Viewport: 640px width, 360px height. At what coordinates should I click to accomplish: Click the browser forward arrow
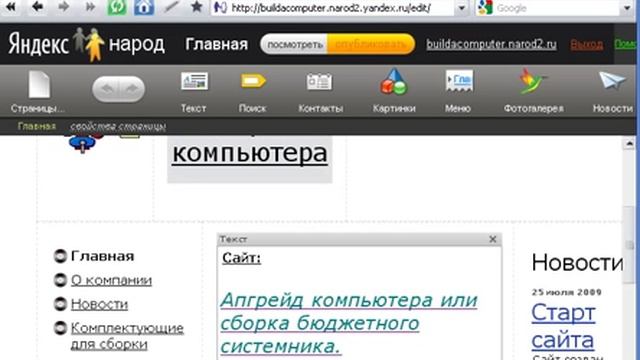point(63,6)
